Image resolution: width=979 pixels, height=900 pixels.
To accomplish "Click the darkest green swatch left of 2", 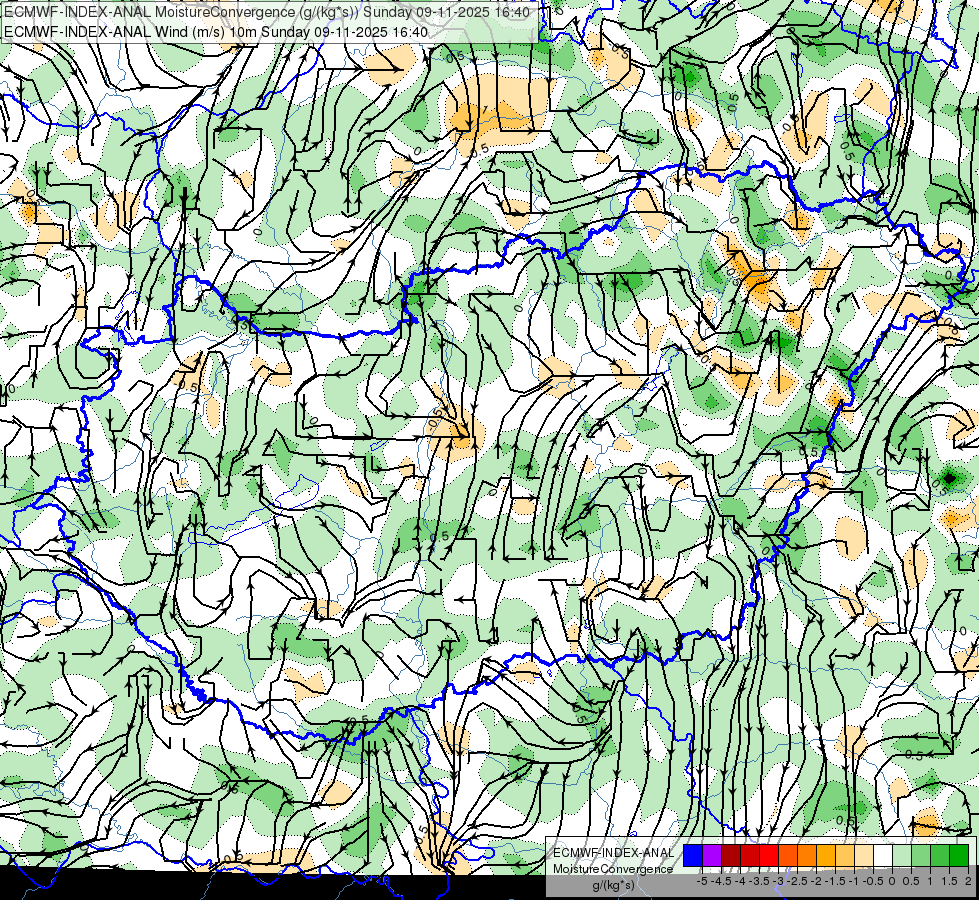I will click(x=959, y=856).
